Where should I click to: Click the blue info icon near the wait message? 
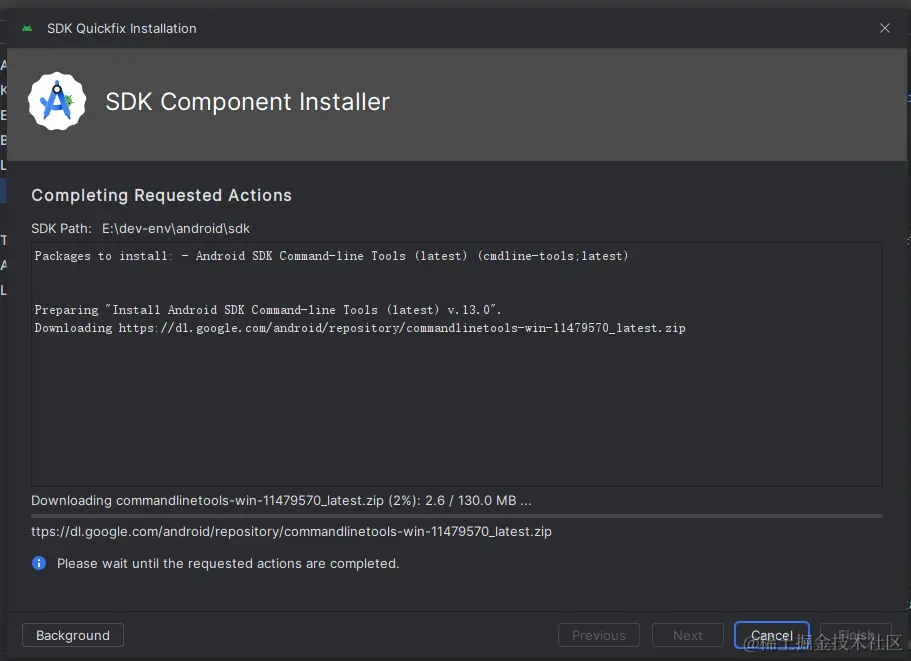click(x=38, y=563)
